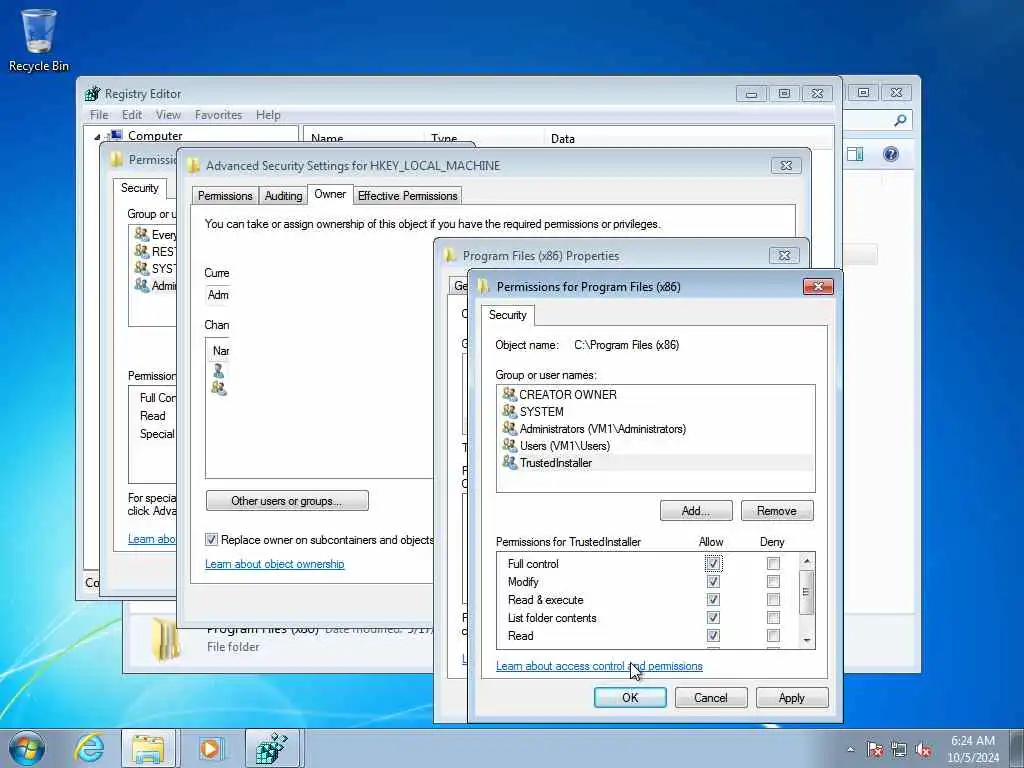The height and width of the screenshot is (768, 1024).
Task: Select the Security tab in registry Permissions dialog
Action: [x=140, y=188]
